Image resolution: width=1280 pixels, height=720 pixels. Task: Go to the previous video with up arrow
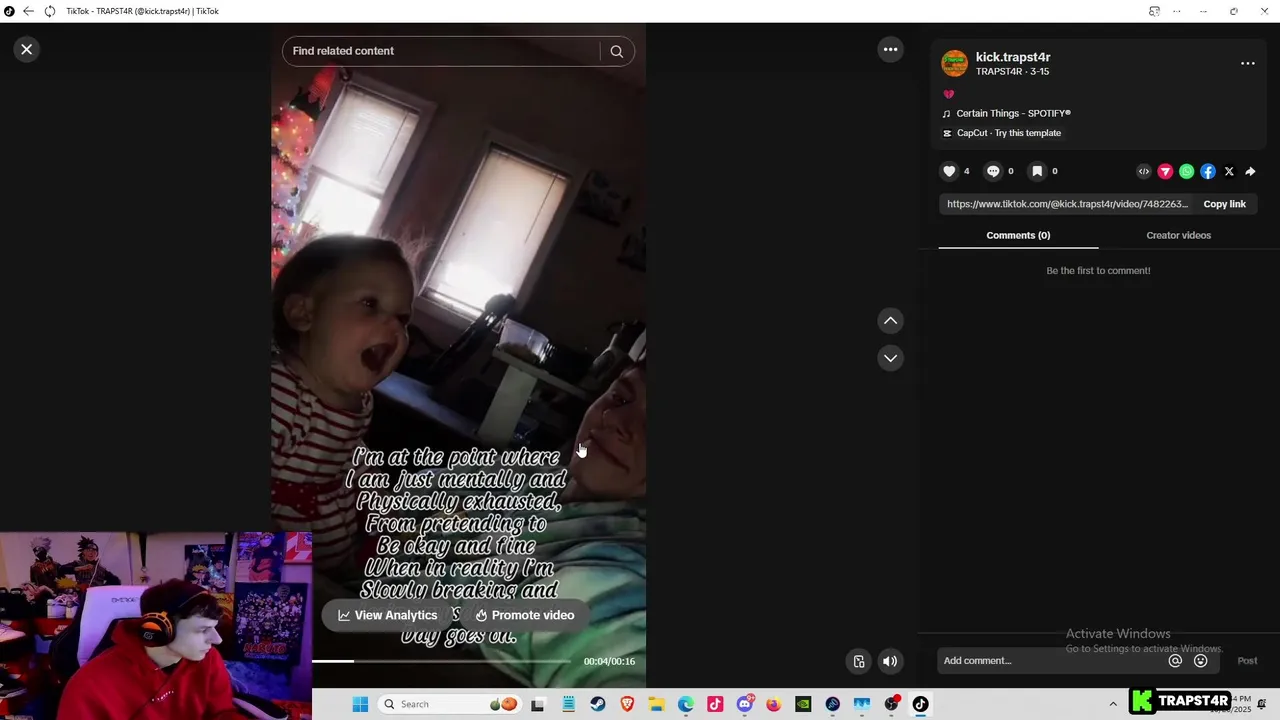[890, 320]
